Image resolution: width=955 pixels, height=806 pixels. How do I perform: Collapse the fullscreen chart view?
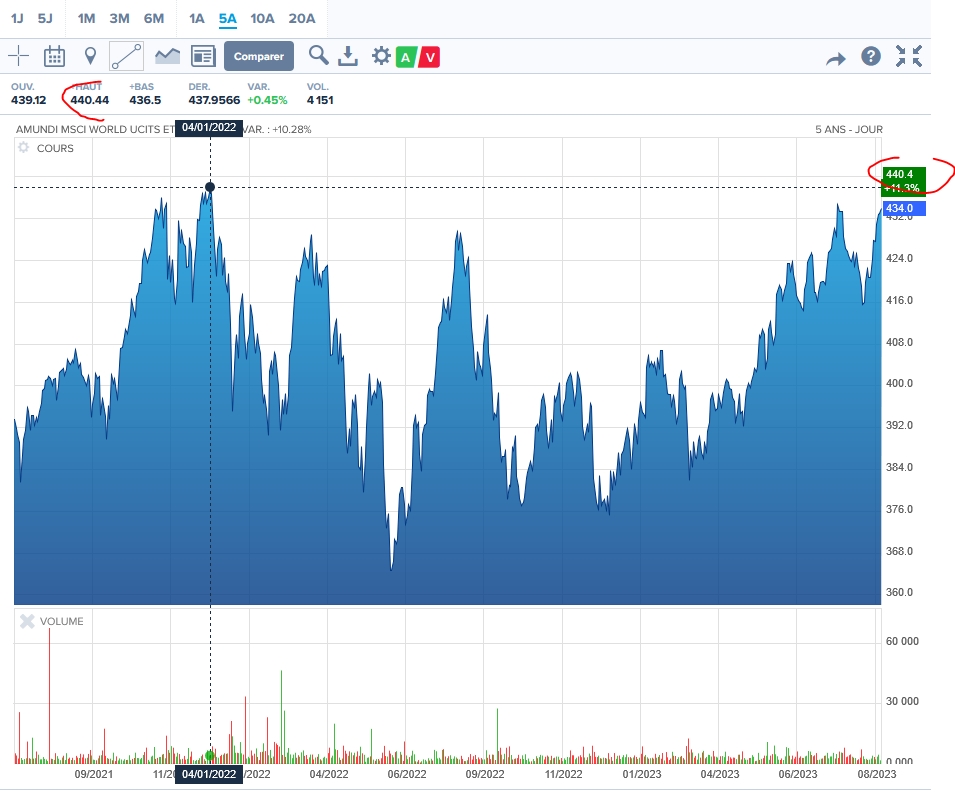pyautogui.click(x=909, y=56)
